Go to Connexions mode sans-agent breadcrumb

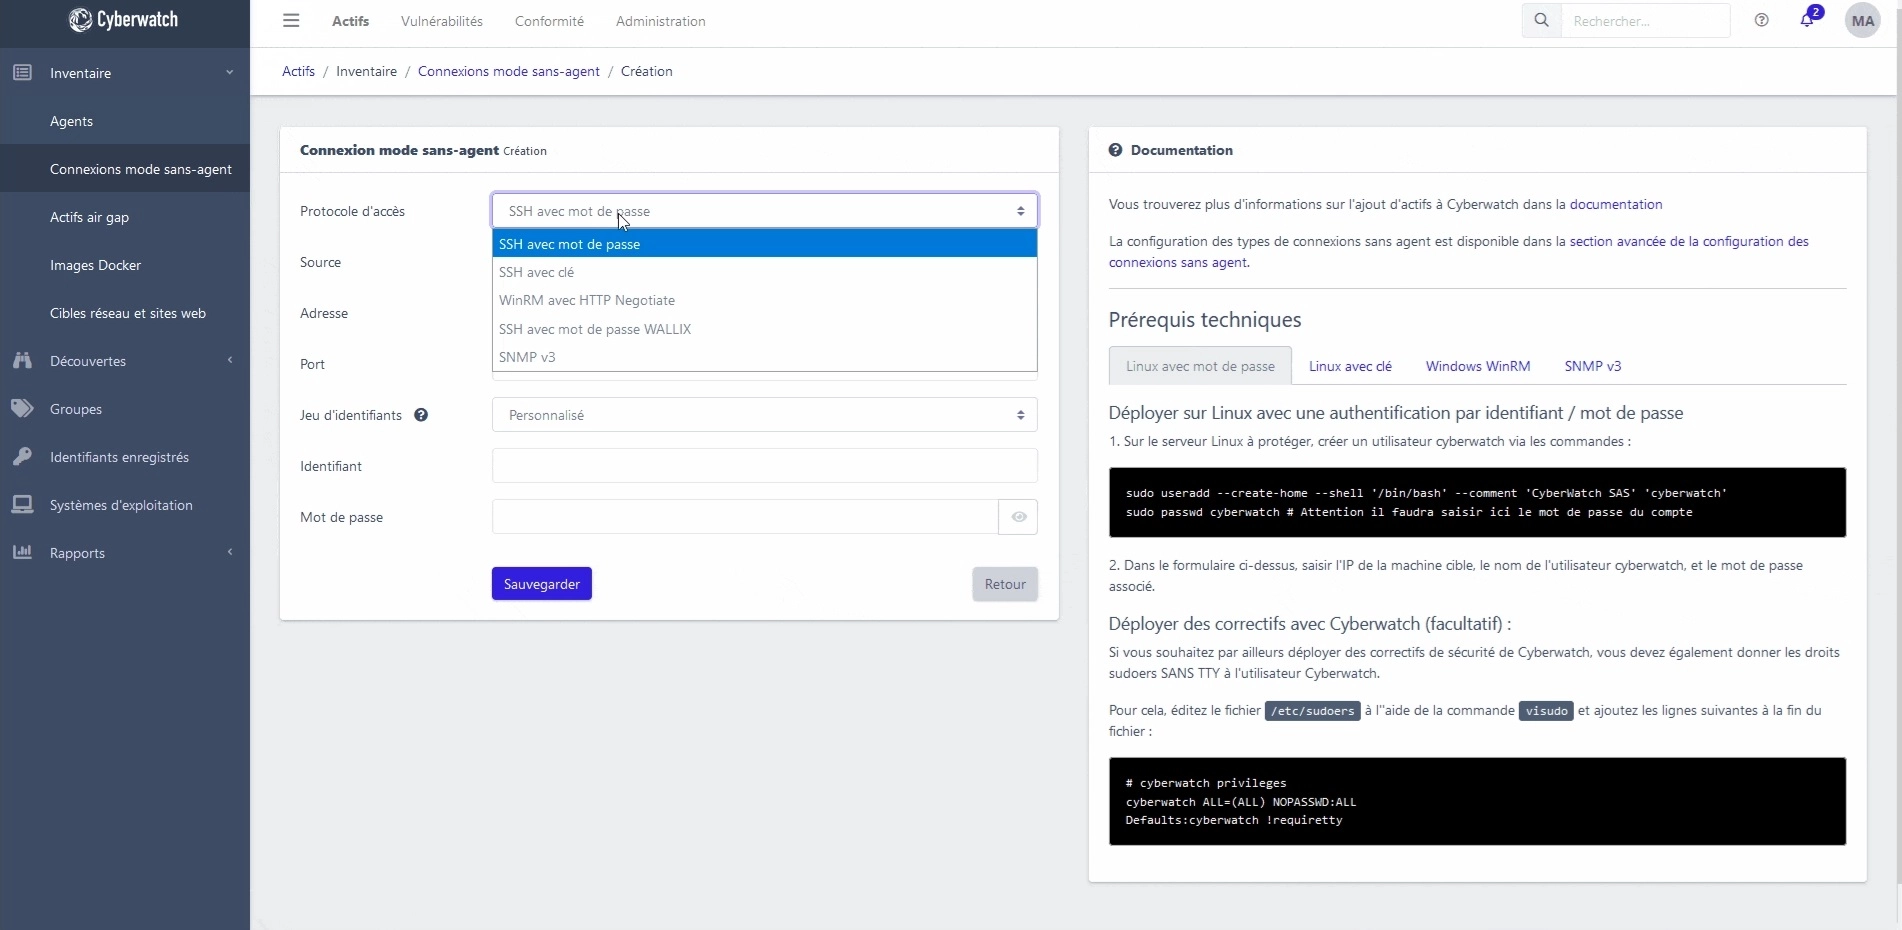coord(509,71)
